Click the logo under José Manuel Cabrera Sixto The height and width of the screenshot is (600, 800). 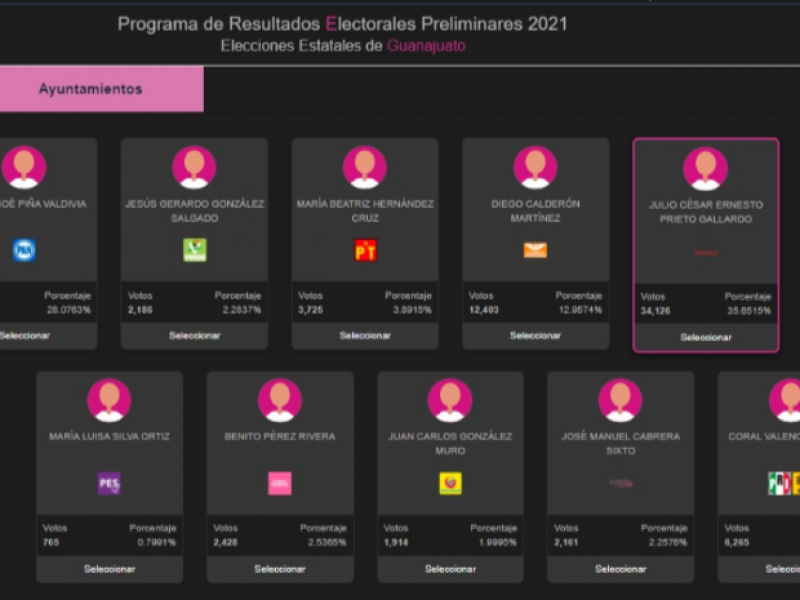point(621,483)
